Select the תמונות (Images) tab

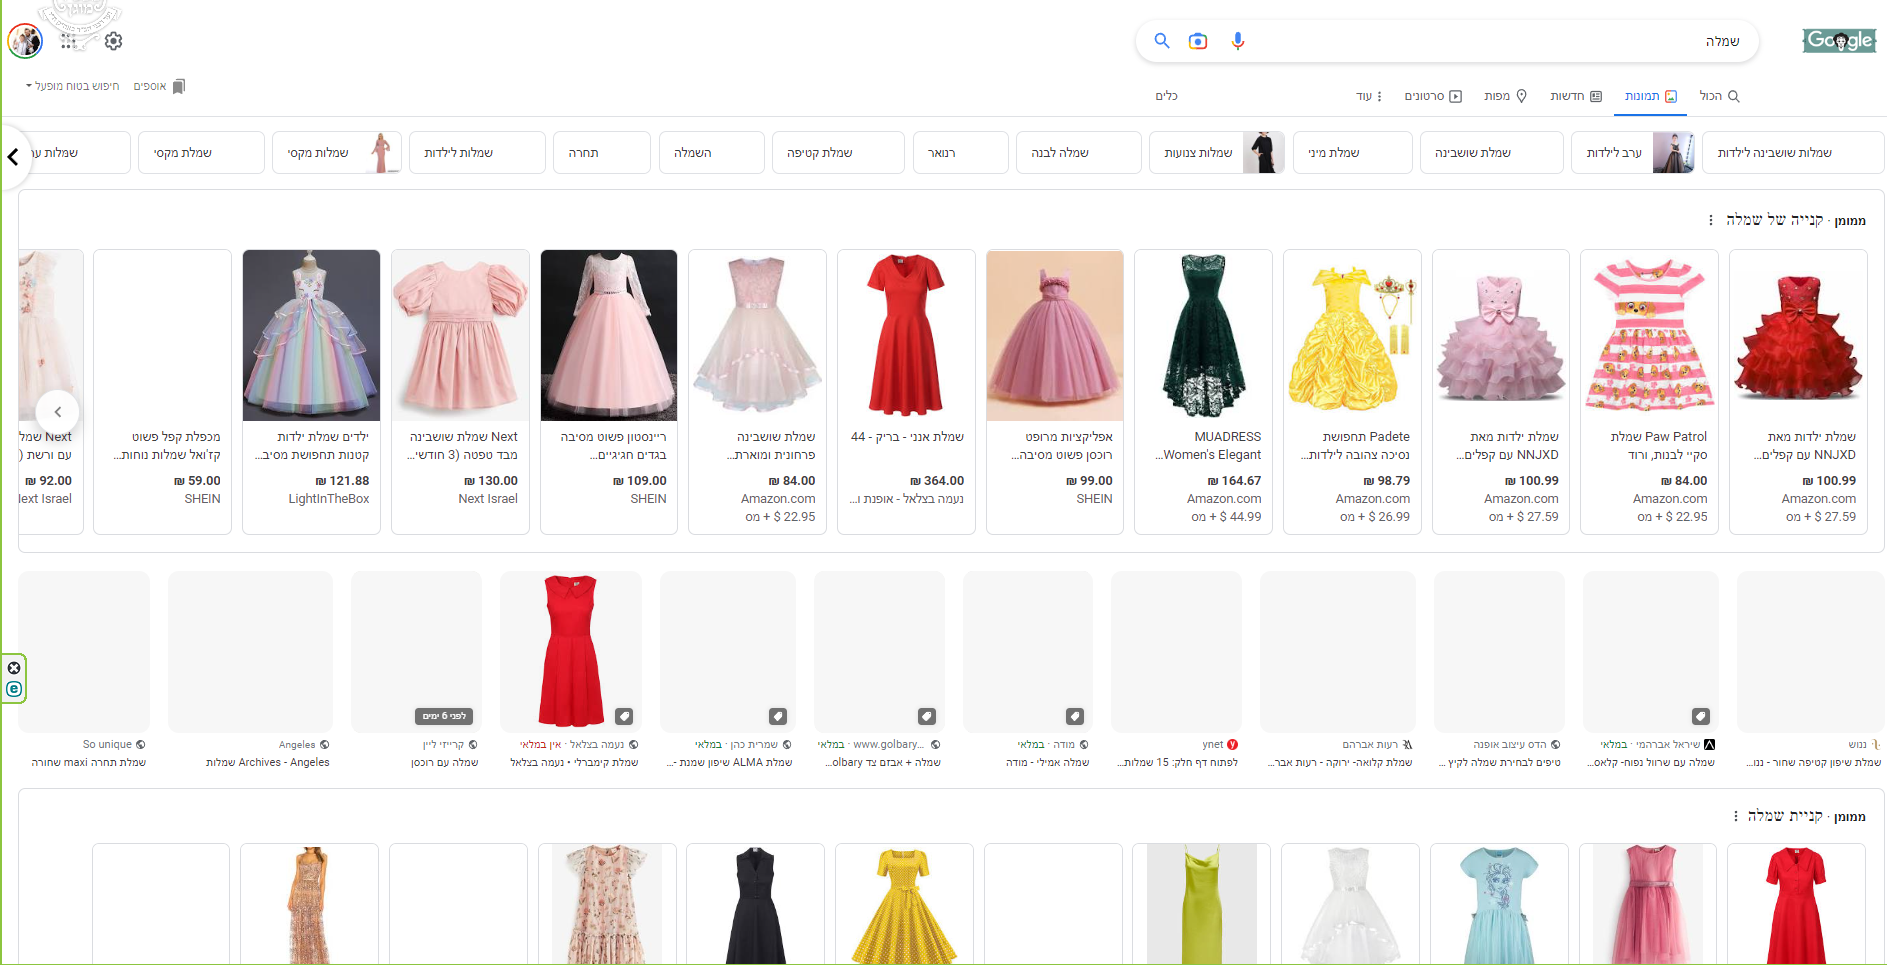point(1651,97)
